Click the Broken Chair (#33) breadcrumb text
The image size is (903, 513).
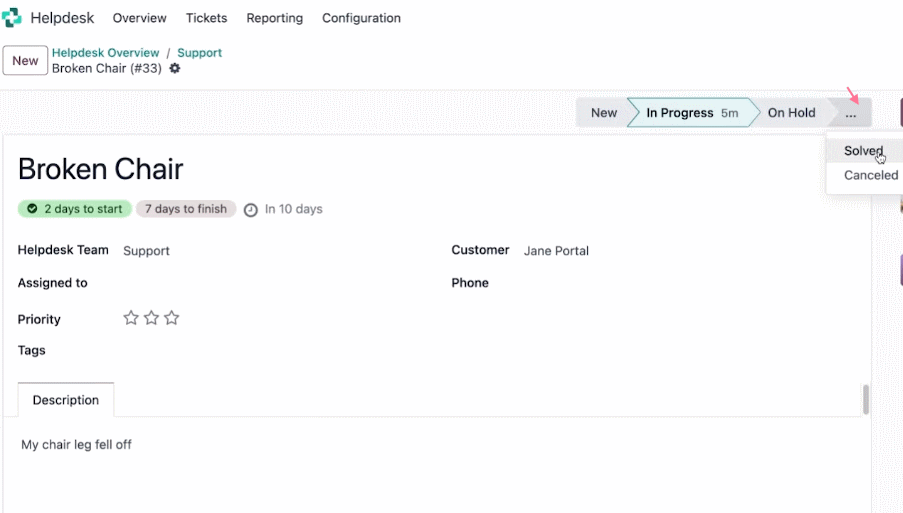coord(107,69)
